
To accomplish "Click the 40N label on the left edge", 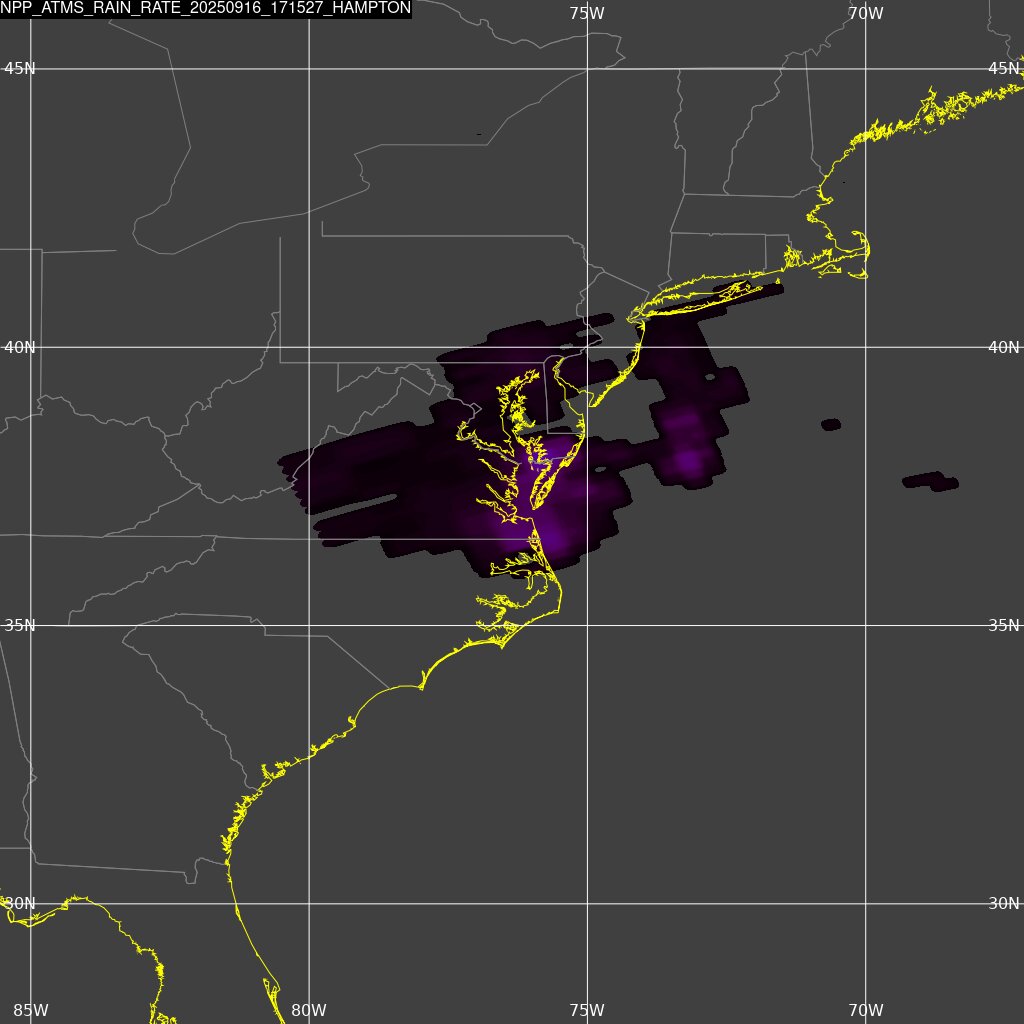I will point(20,347).
